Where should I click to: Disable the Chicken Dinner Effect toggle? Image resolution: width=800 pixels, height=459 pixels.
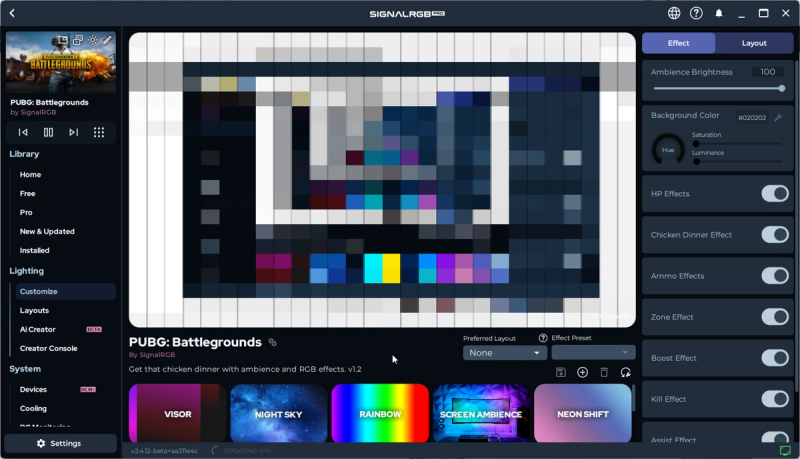point(774,234)
